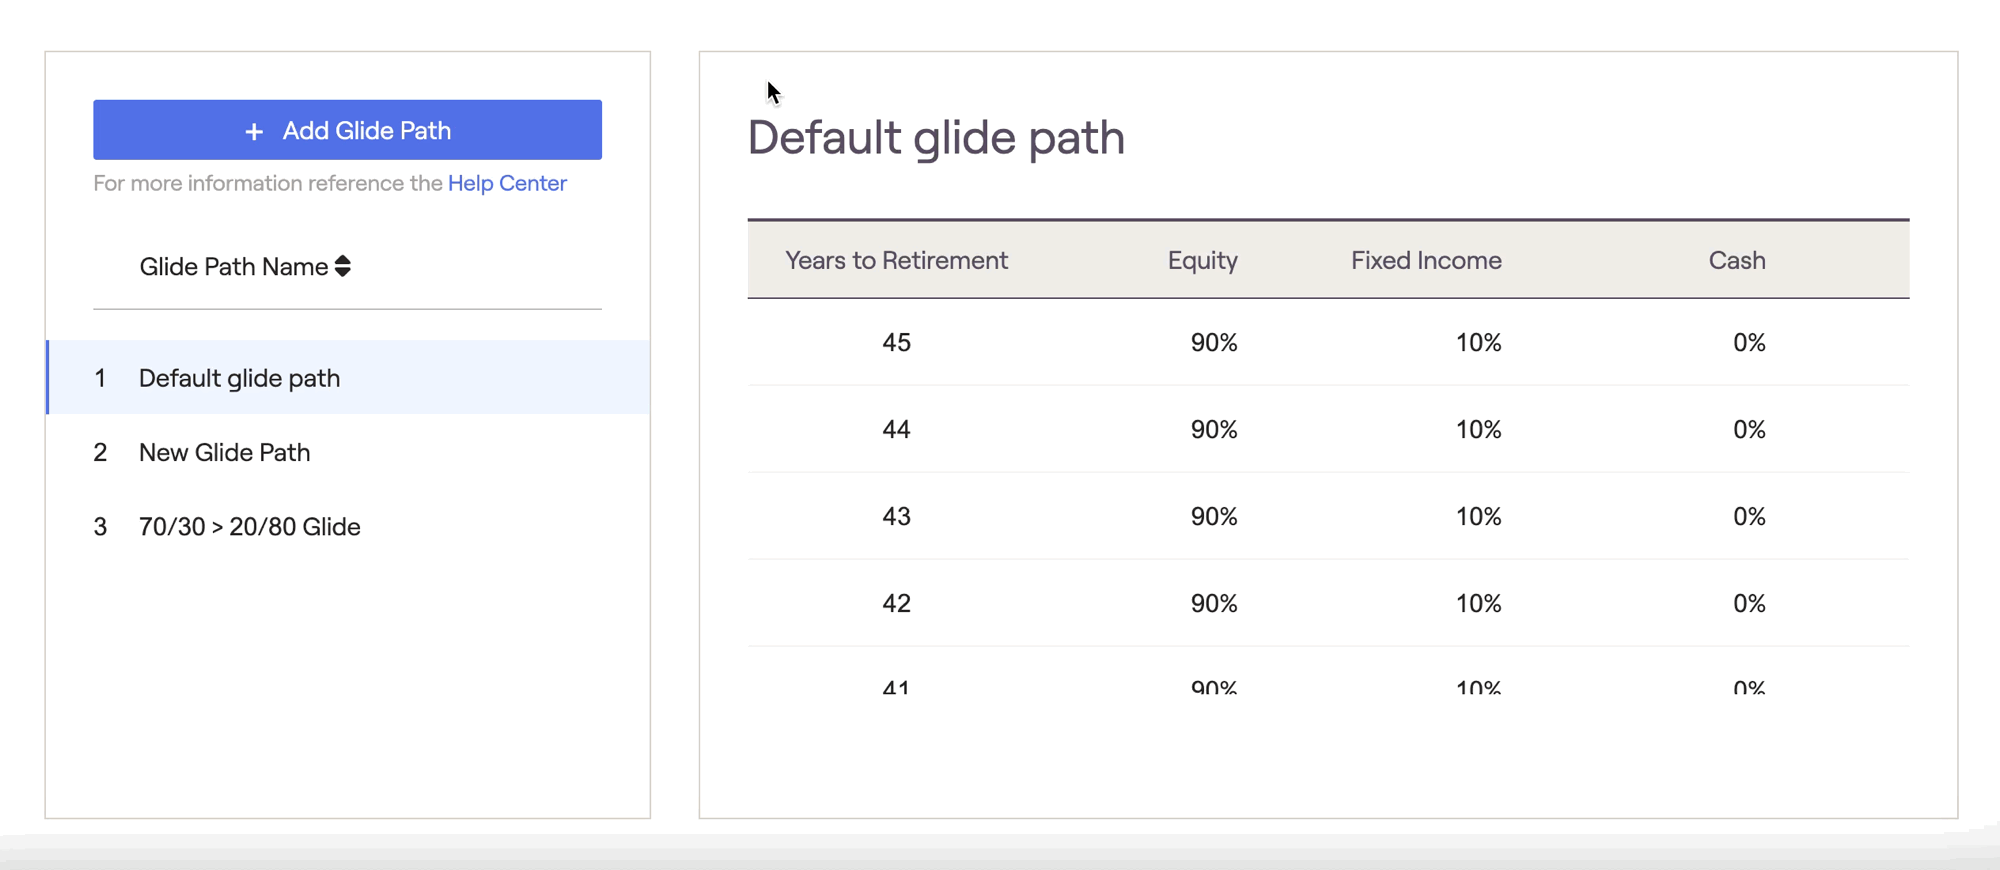Click row number 3 in glide path list
2000x870 pixels.
(x=100, y=527)
